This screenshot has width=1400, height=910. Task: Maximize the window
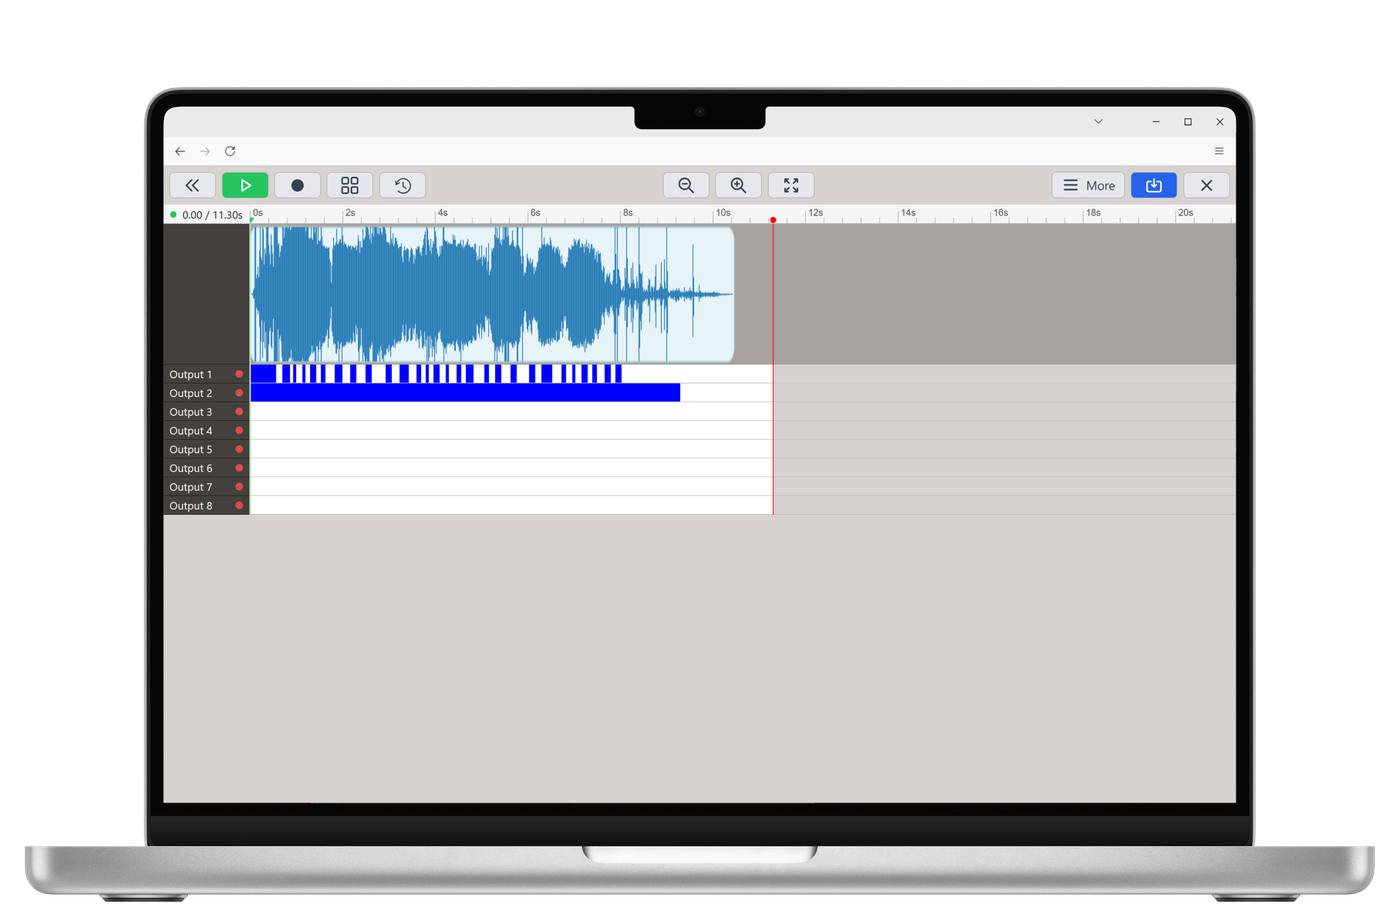click(1188, 122)
